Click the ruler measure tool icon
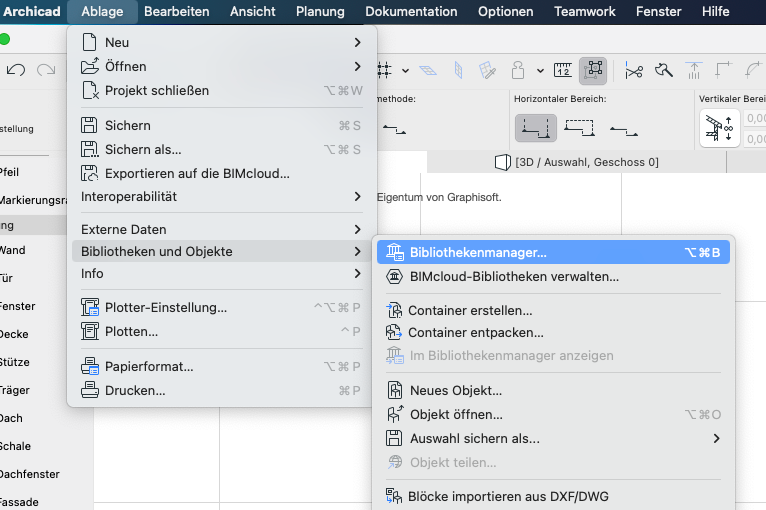Viewport: 766px width, 510px height. tap(562, 70)
